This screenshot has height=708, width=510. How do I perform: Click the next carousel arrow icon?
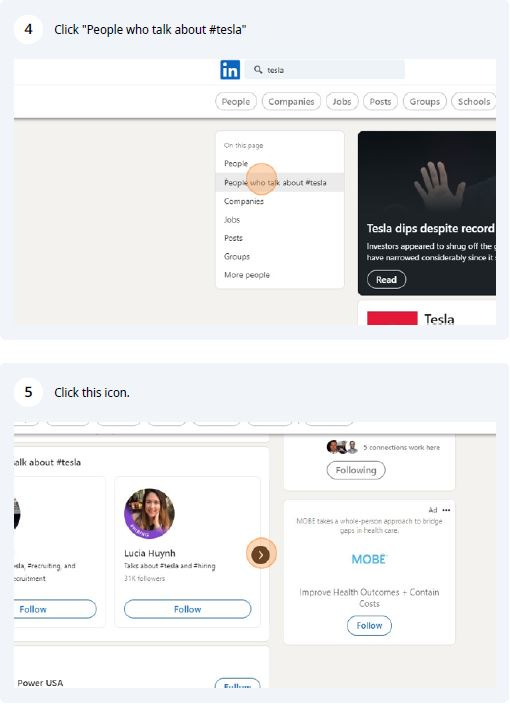click(261, 554)
